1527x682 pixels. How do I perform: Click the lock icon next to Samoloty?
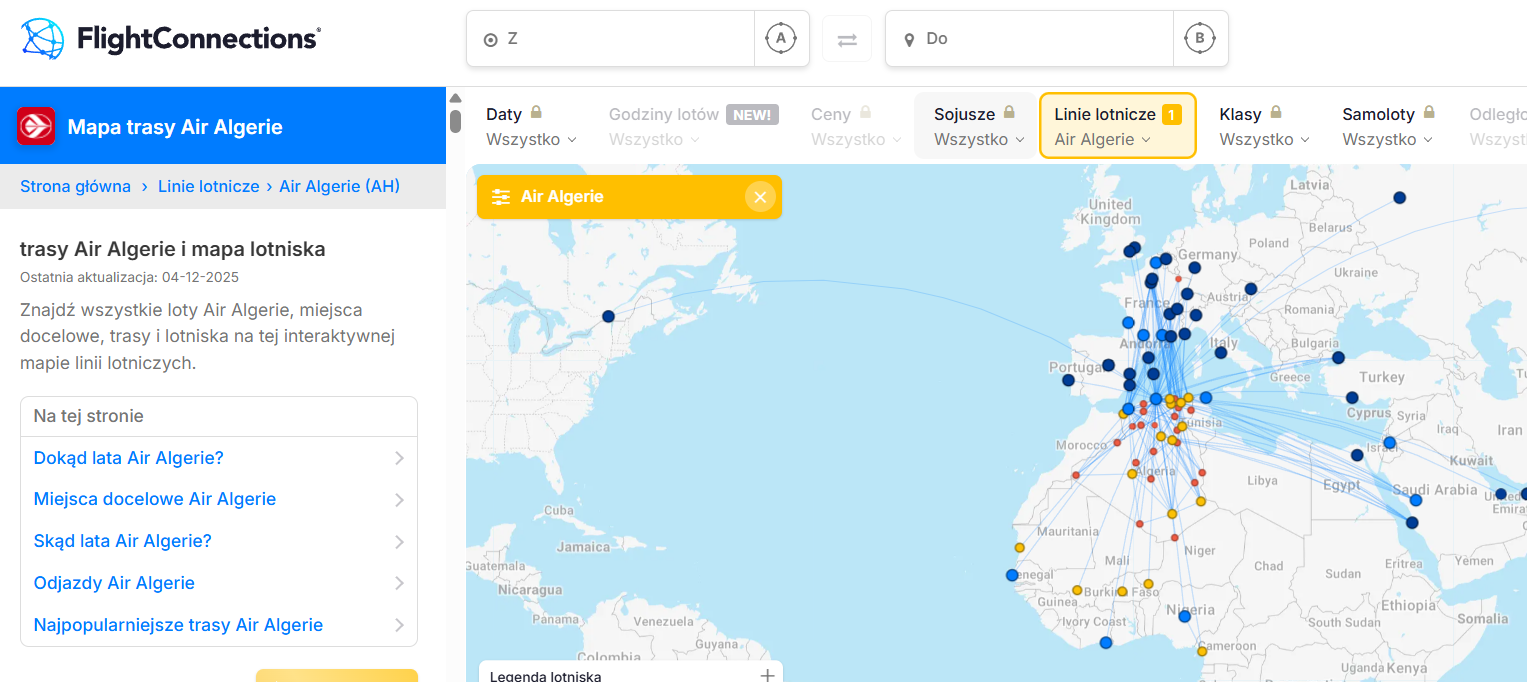pyautogui.click(x=1429, y=113)
